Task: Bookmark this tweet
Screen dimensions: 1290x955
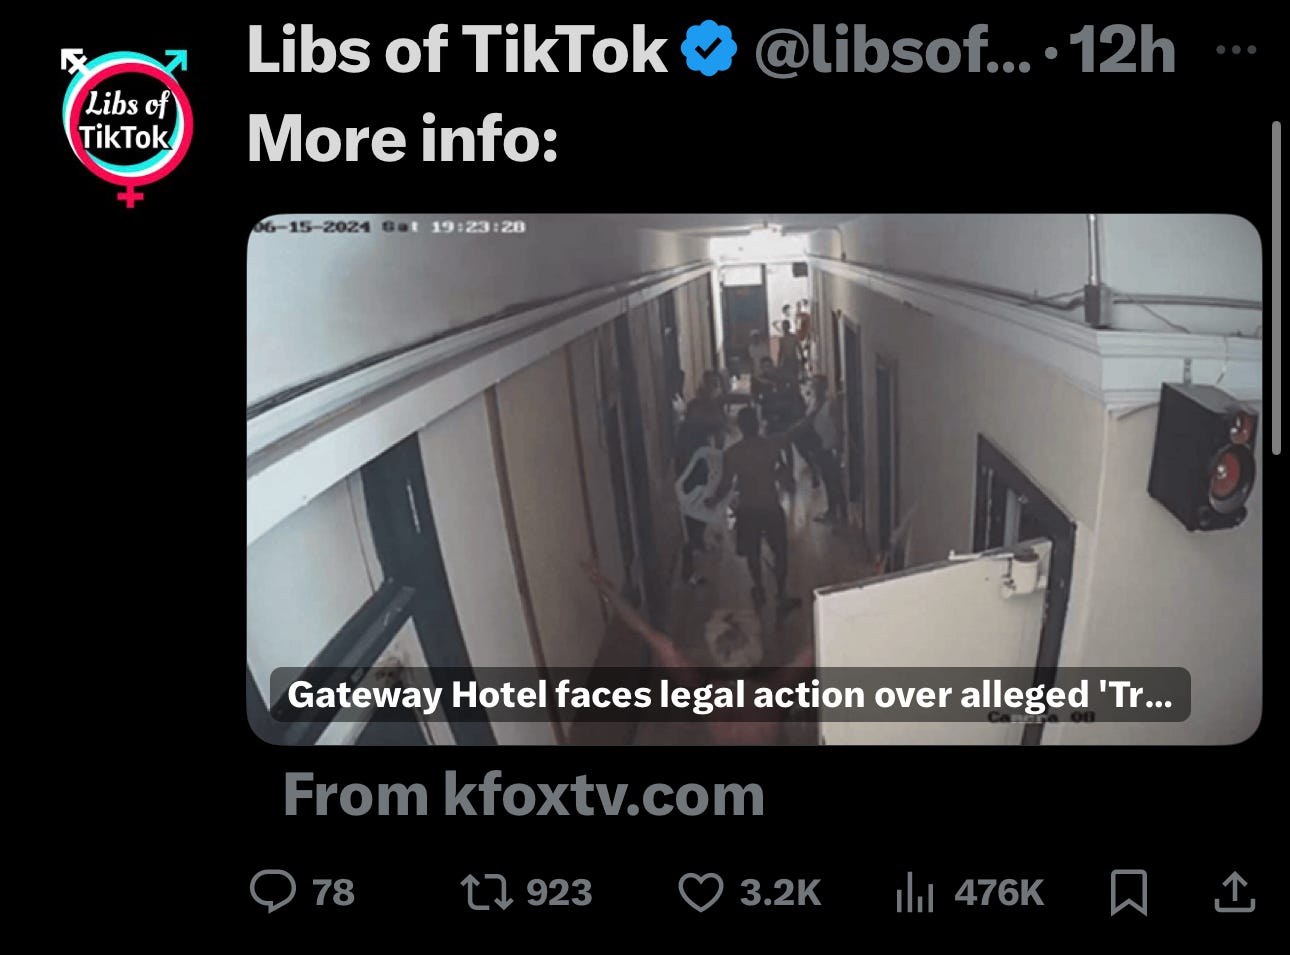Action: [1129, 892]
